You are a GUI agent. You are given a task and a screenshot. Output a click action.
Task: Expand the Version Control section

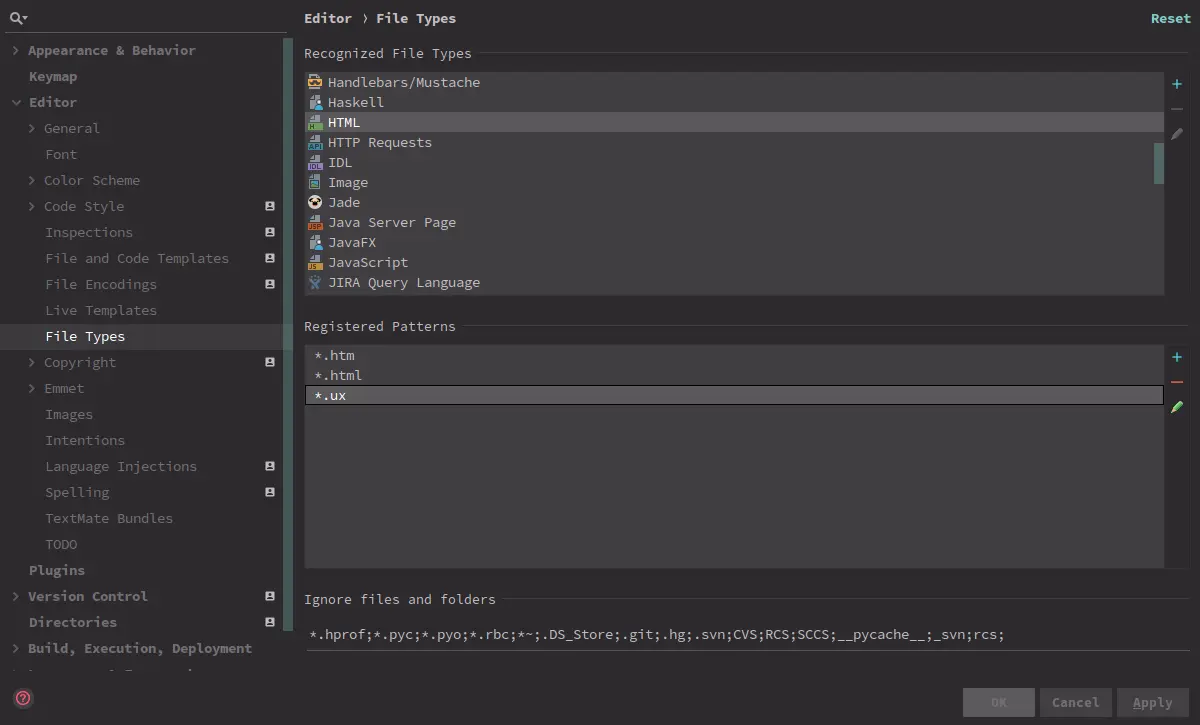point(16,596)
